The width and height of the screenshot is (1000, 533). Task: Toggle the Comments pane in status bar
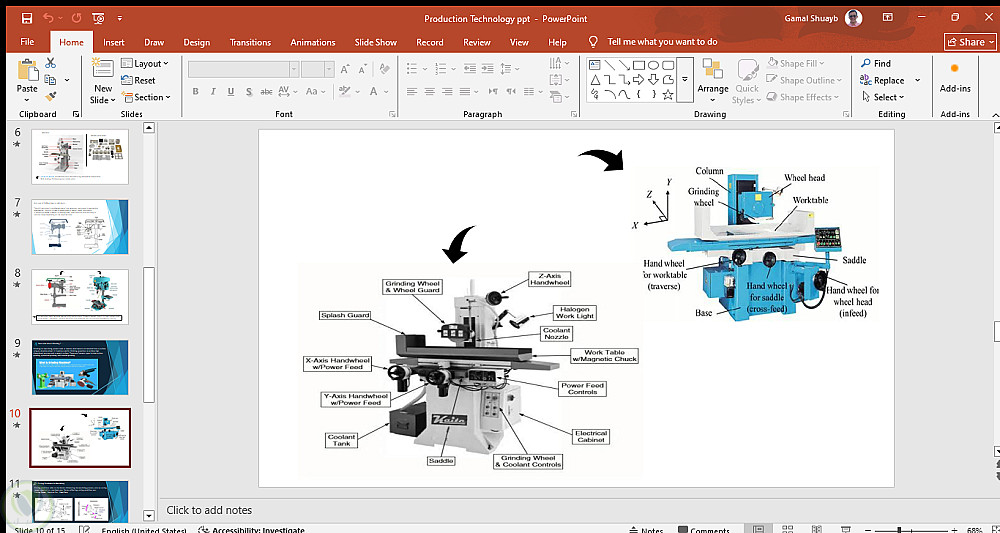click(x=702, y=530)
